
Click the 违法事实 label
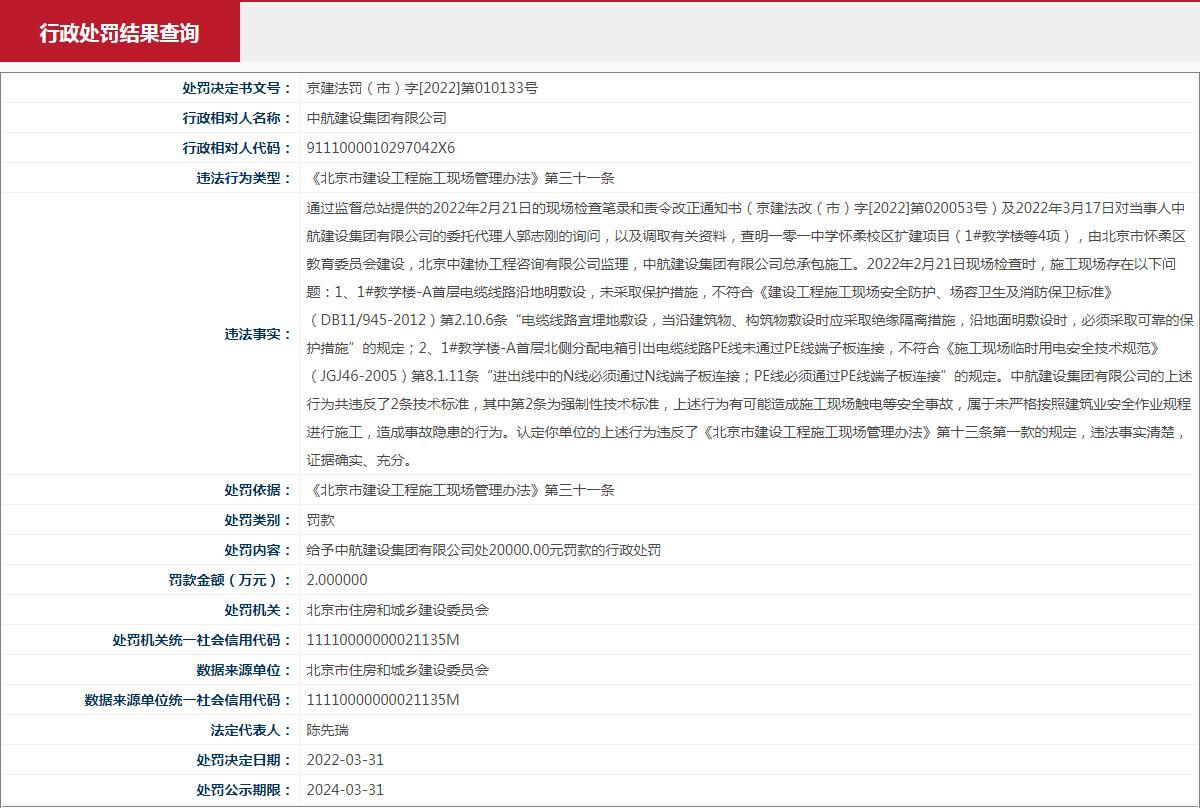pos(258,334)
